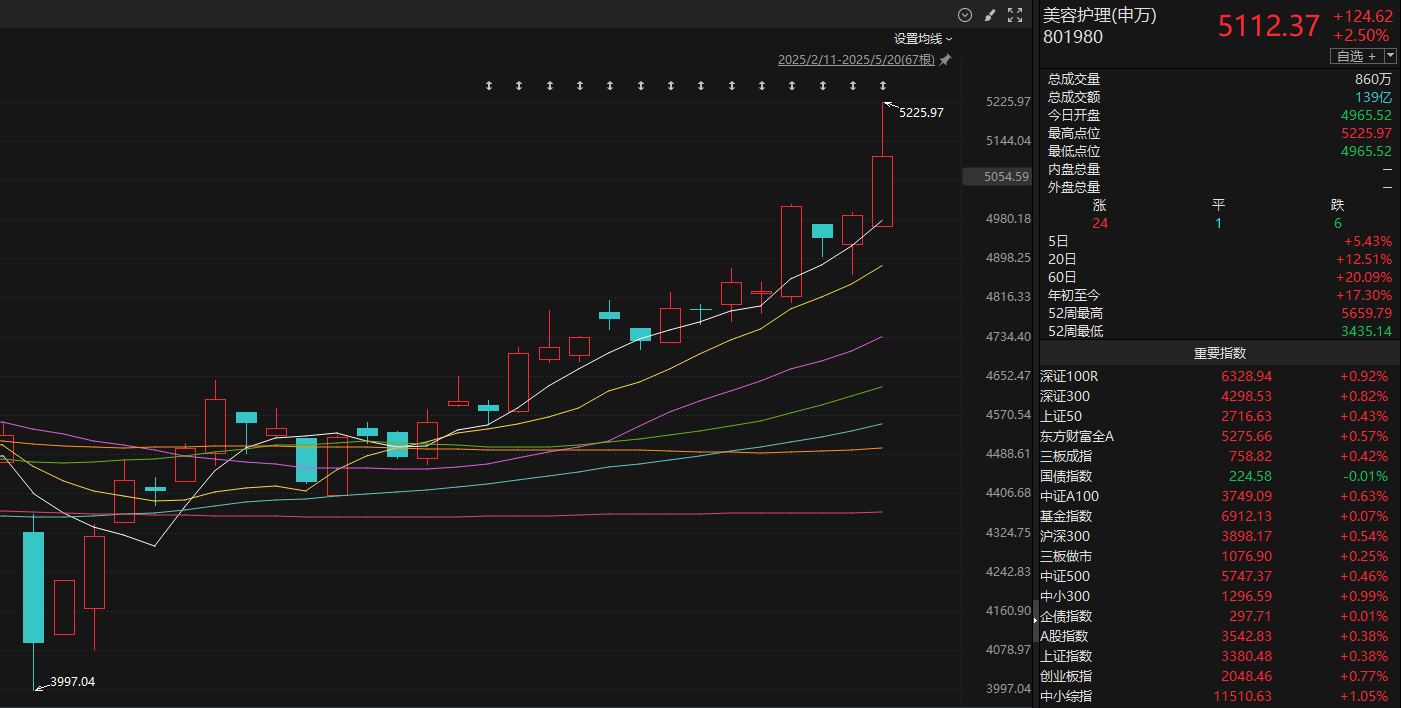Open the date range 2025/2/11-2025/5/20 selector
Screen dimensions: 1401x708
(856, 60)
